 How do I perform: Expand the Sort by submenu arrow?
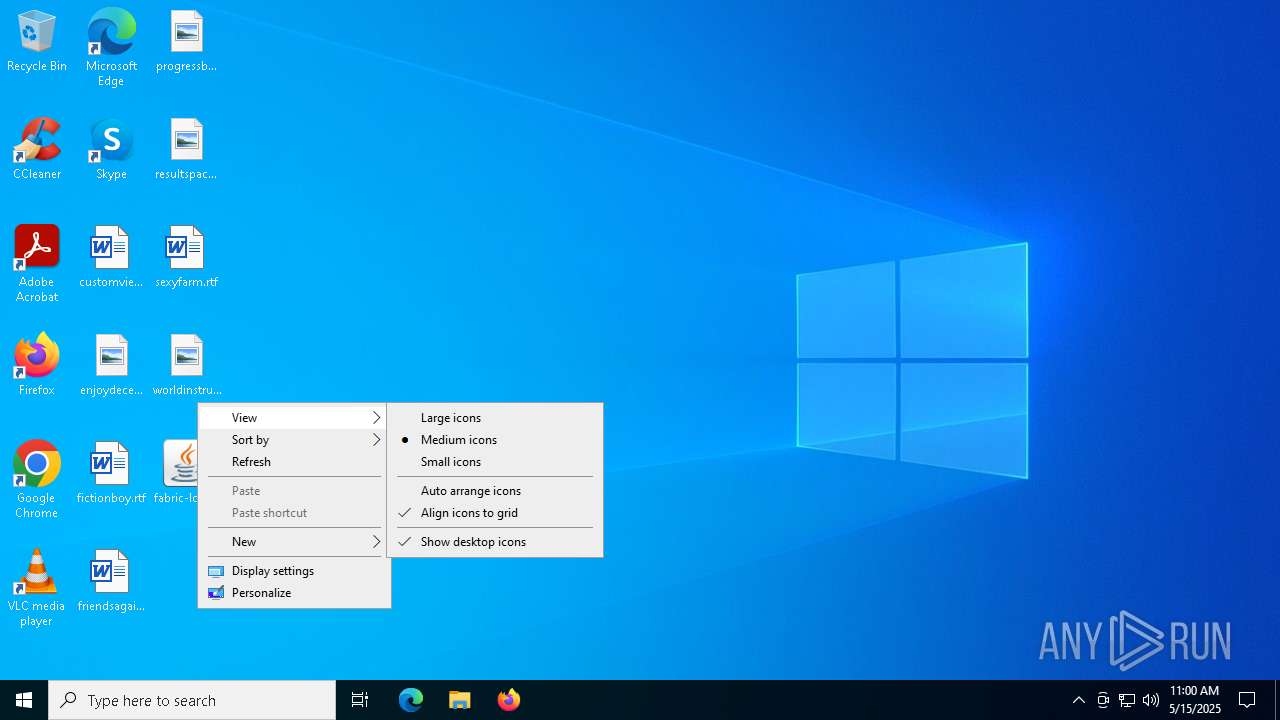377,440
